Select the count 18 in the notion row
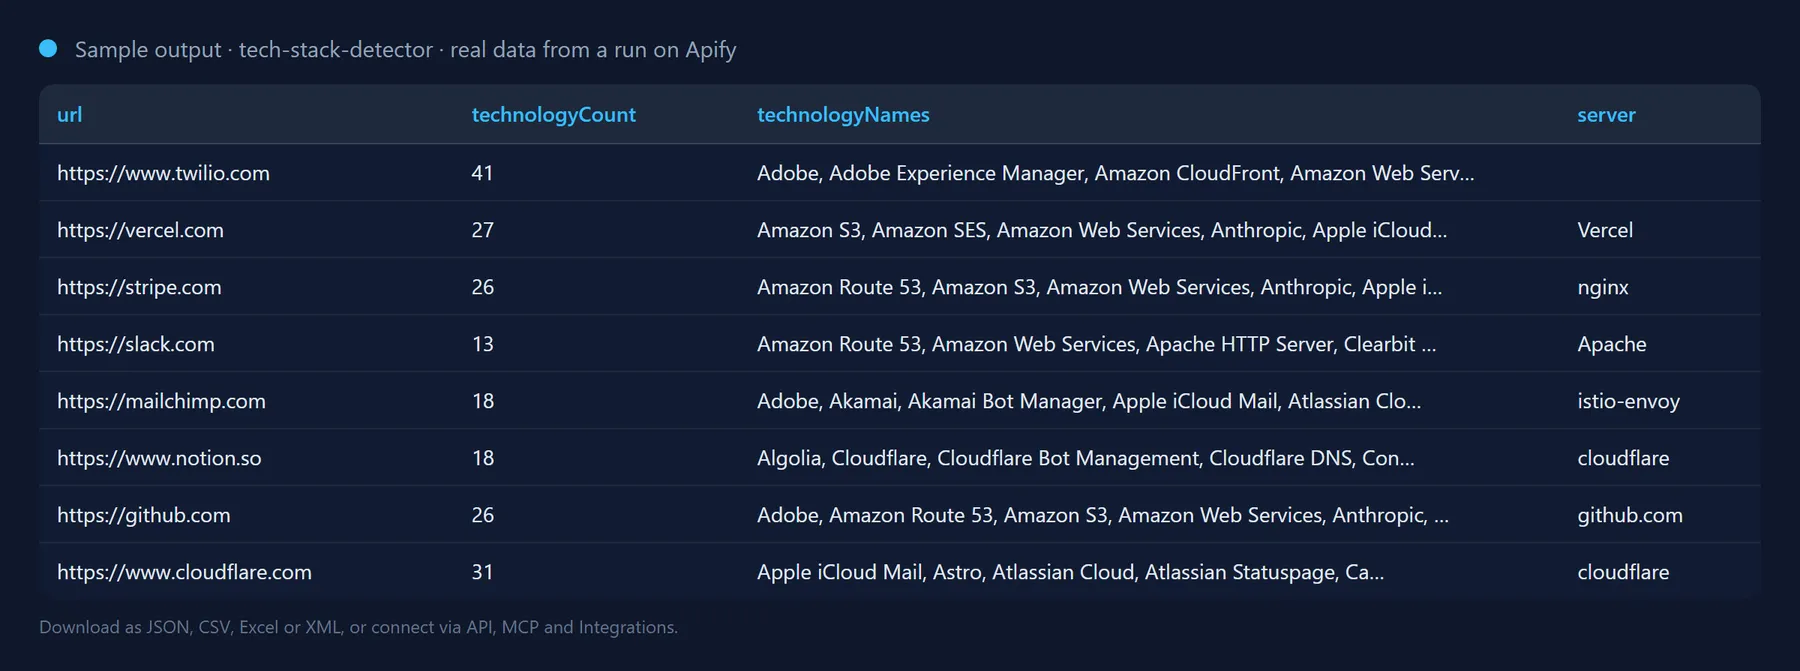Image resolution: width=1800 pixels, height=671 pixels. pyautogui.click(x=482, y=458)
